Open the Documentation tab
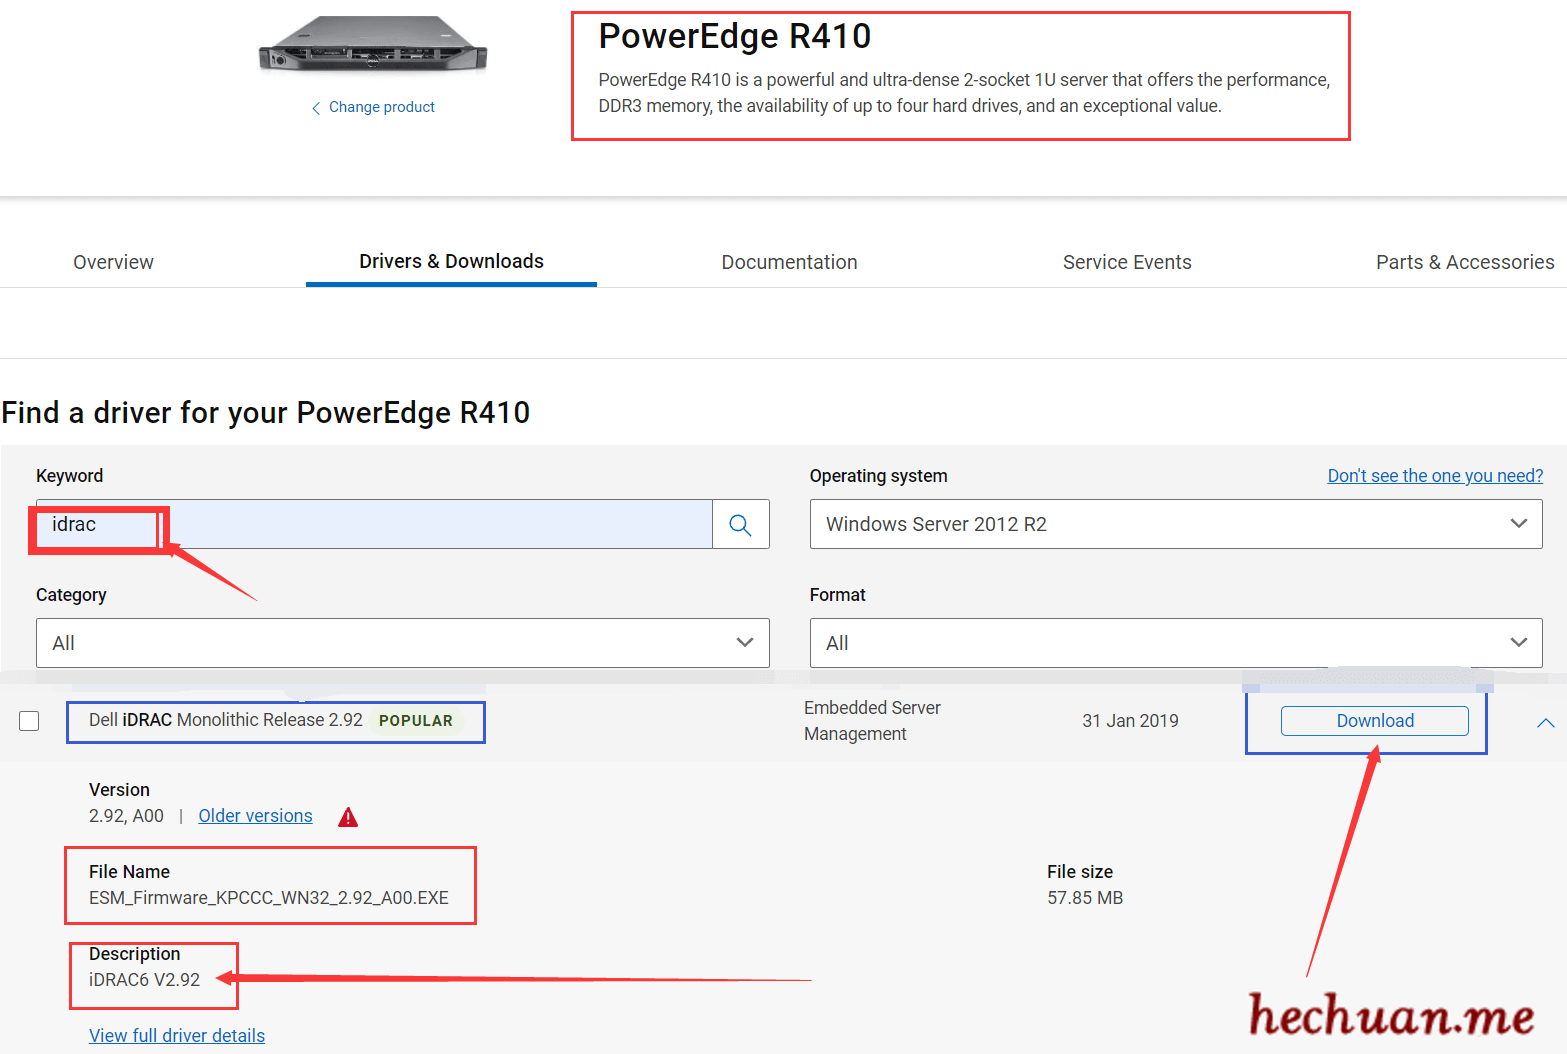The image size is (1567, 1054). (789, 262)
